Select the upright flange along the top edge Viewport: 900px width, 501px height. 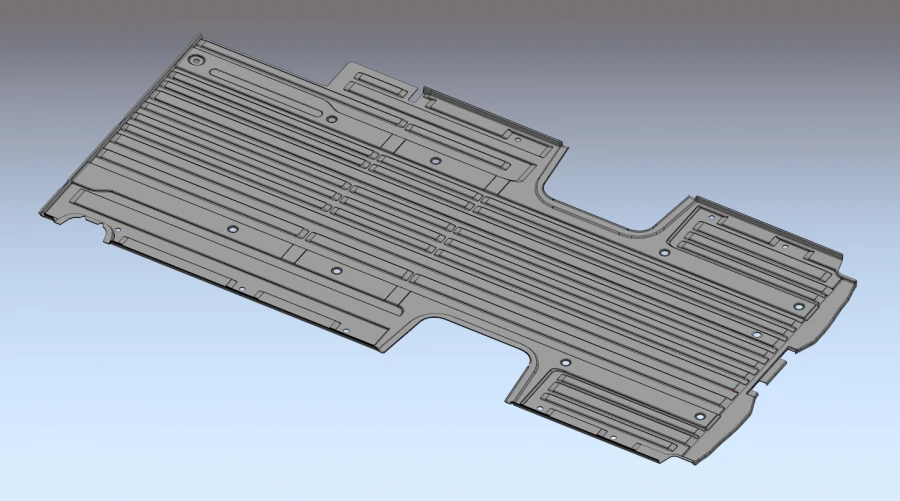coord(480,112)
